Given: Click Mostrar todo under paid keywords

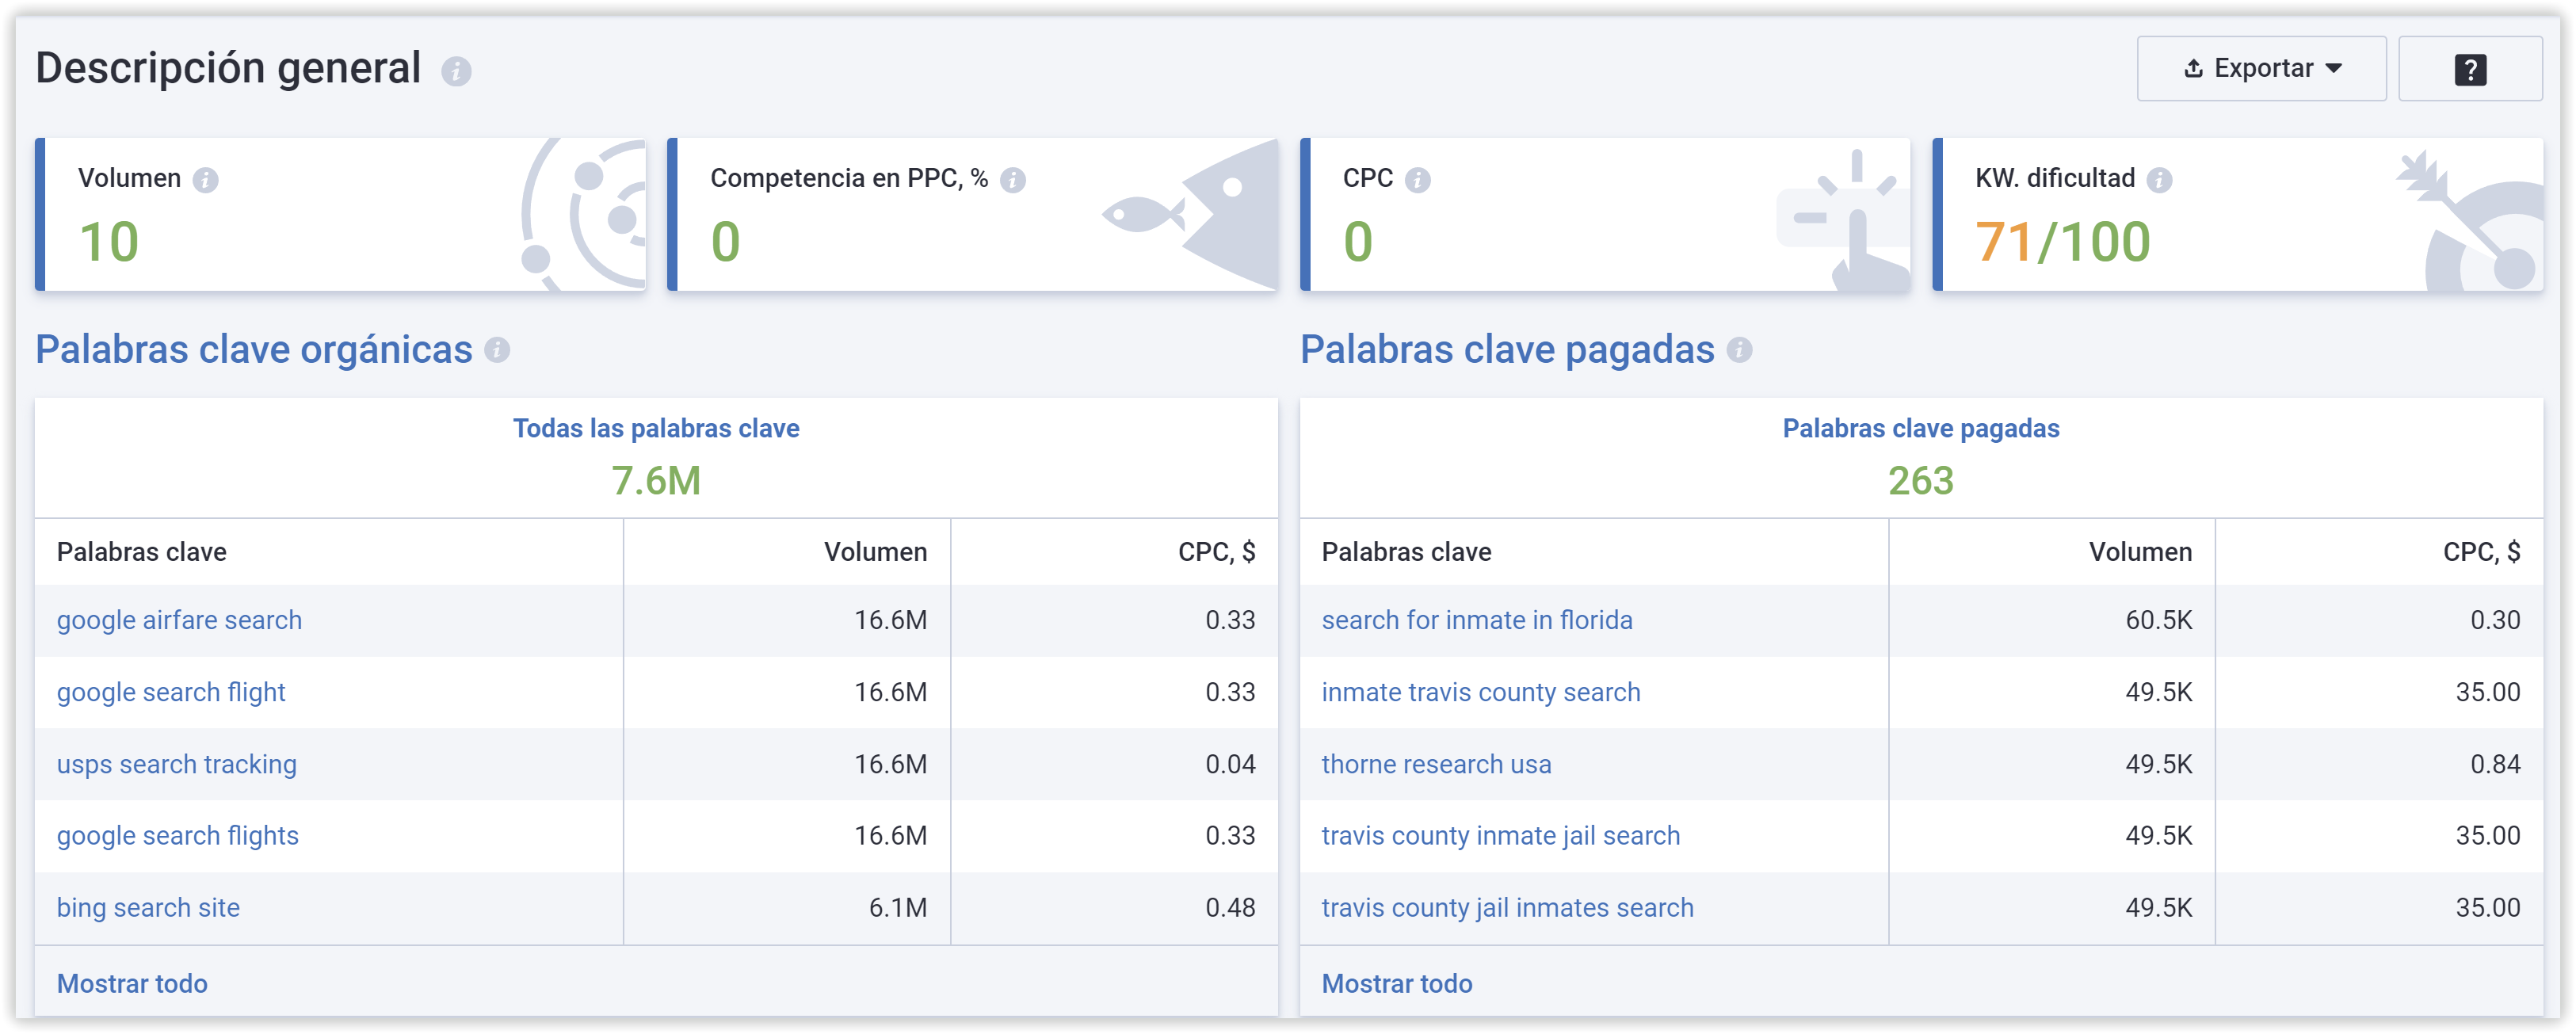Looking at the screenshot, I should 1397,983.
